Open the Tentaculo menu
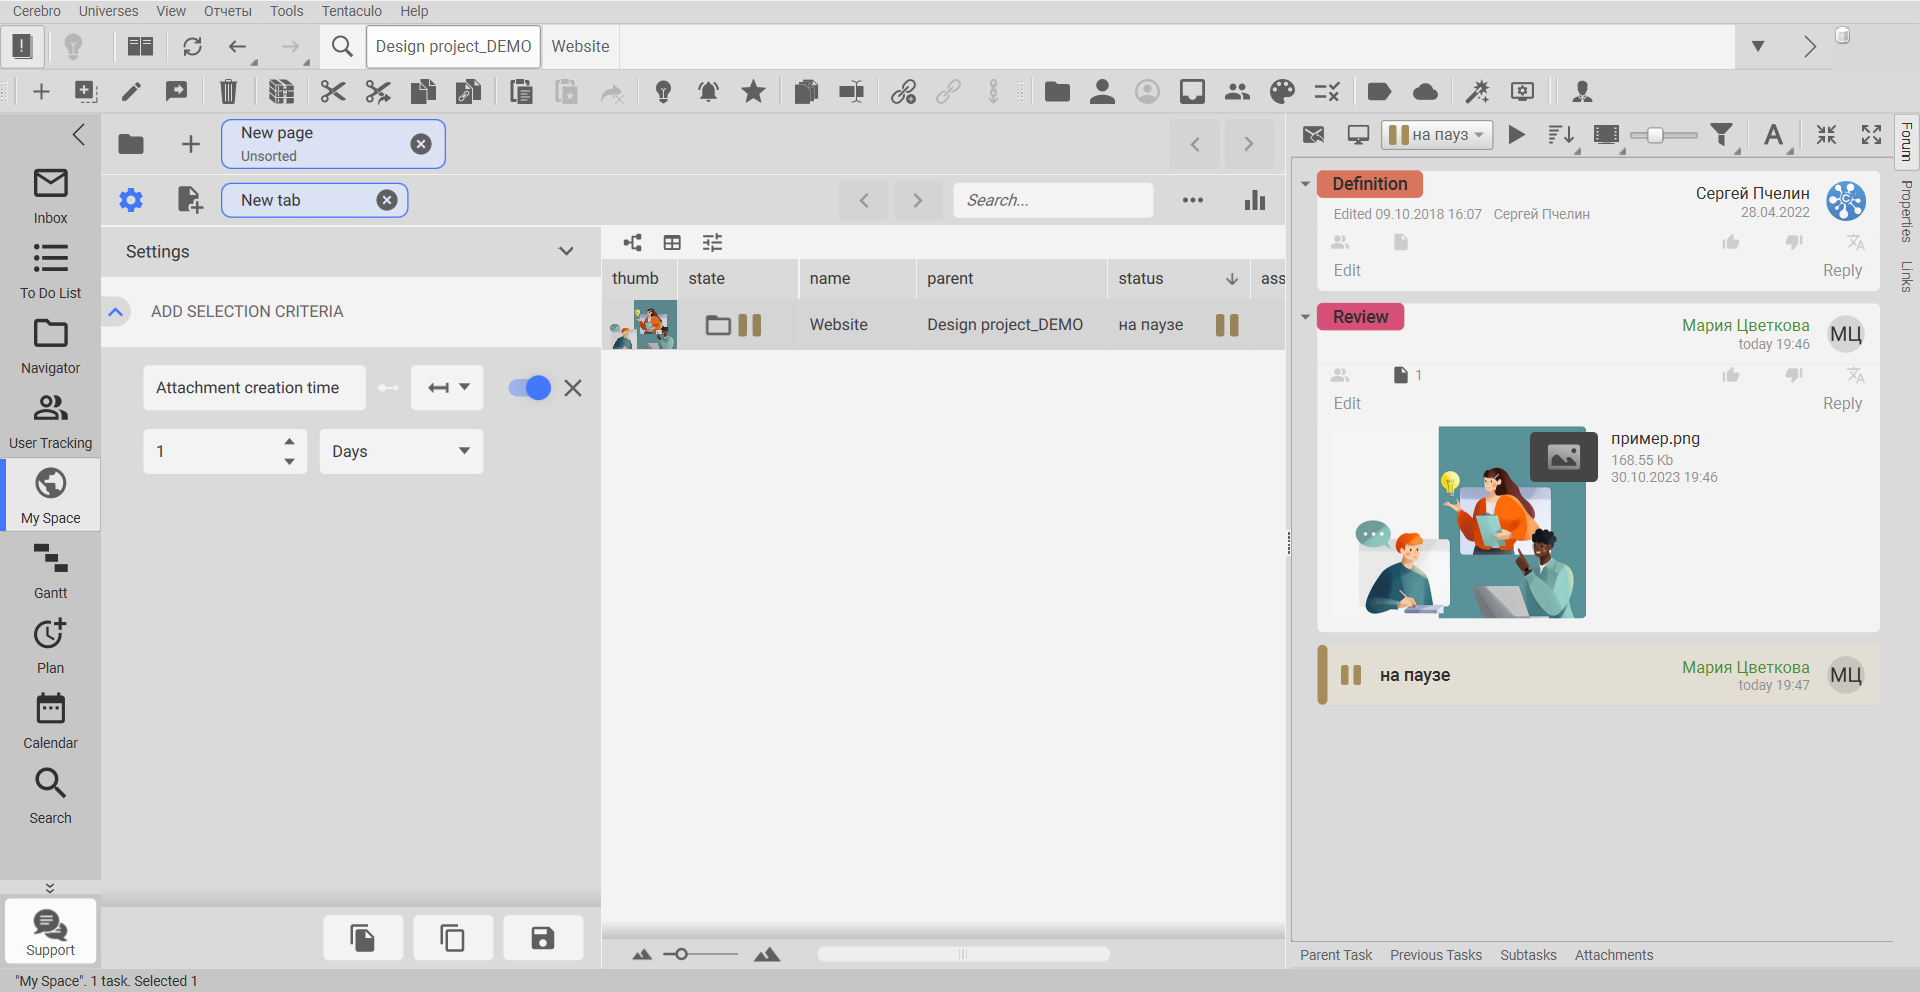 [x=351, y=11]
